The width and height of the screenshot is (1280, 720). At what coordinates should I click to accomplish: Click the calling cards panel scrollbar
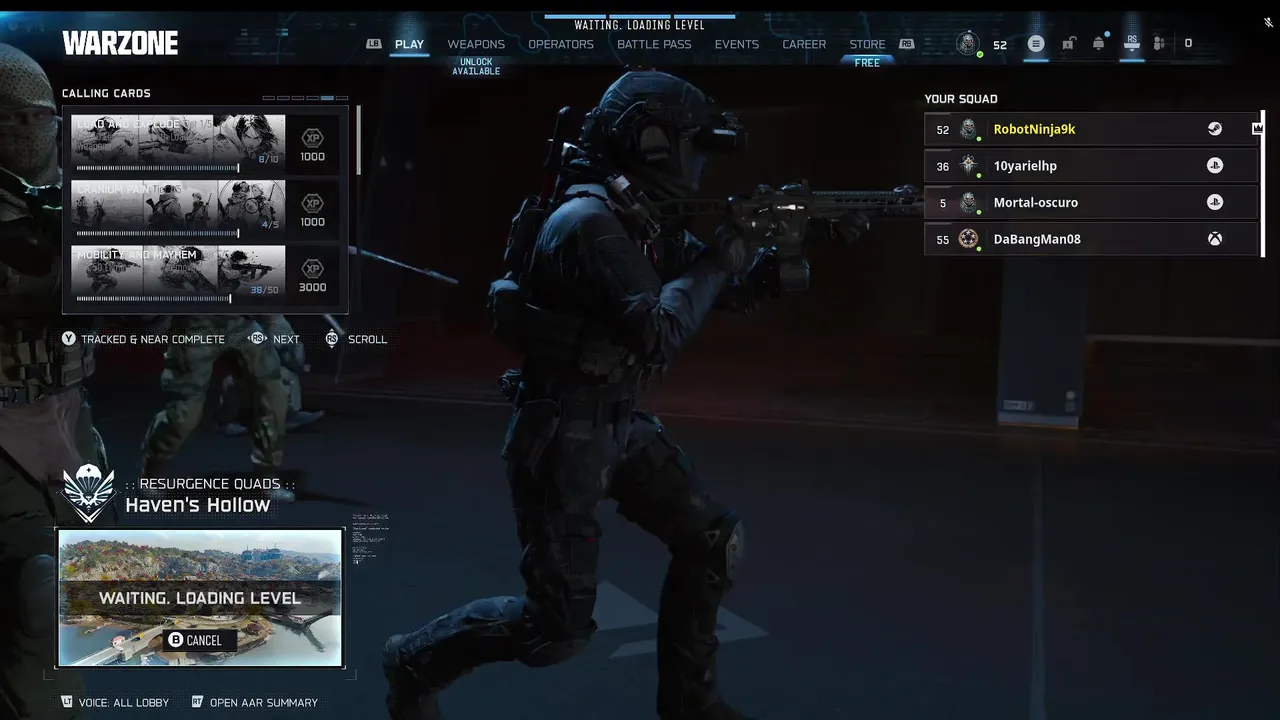[x=358, y=140]
